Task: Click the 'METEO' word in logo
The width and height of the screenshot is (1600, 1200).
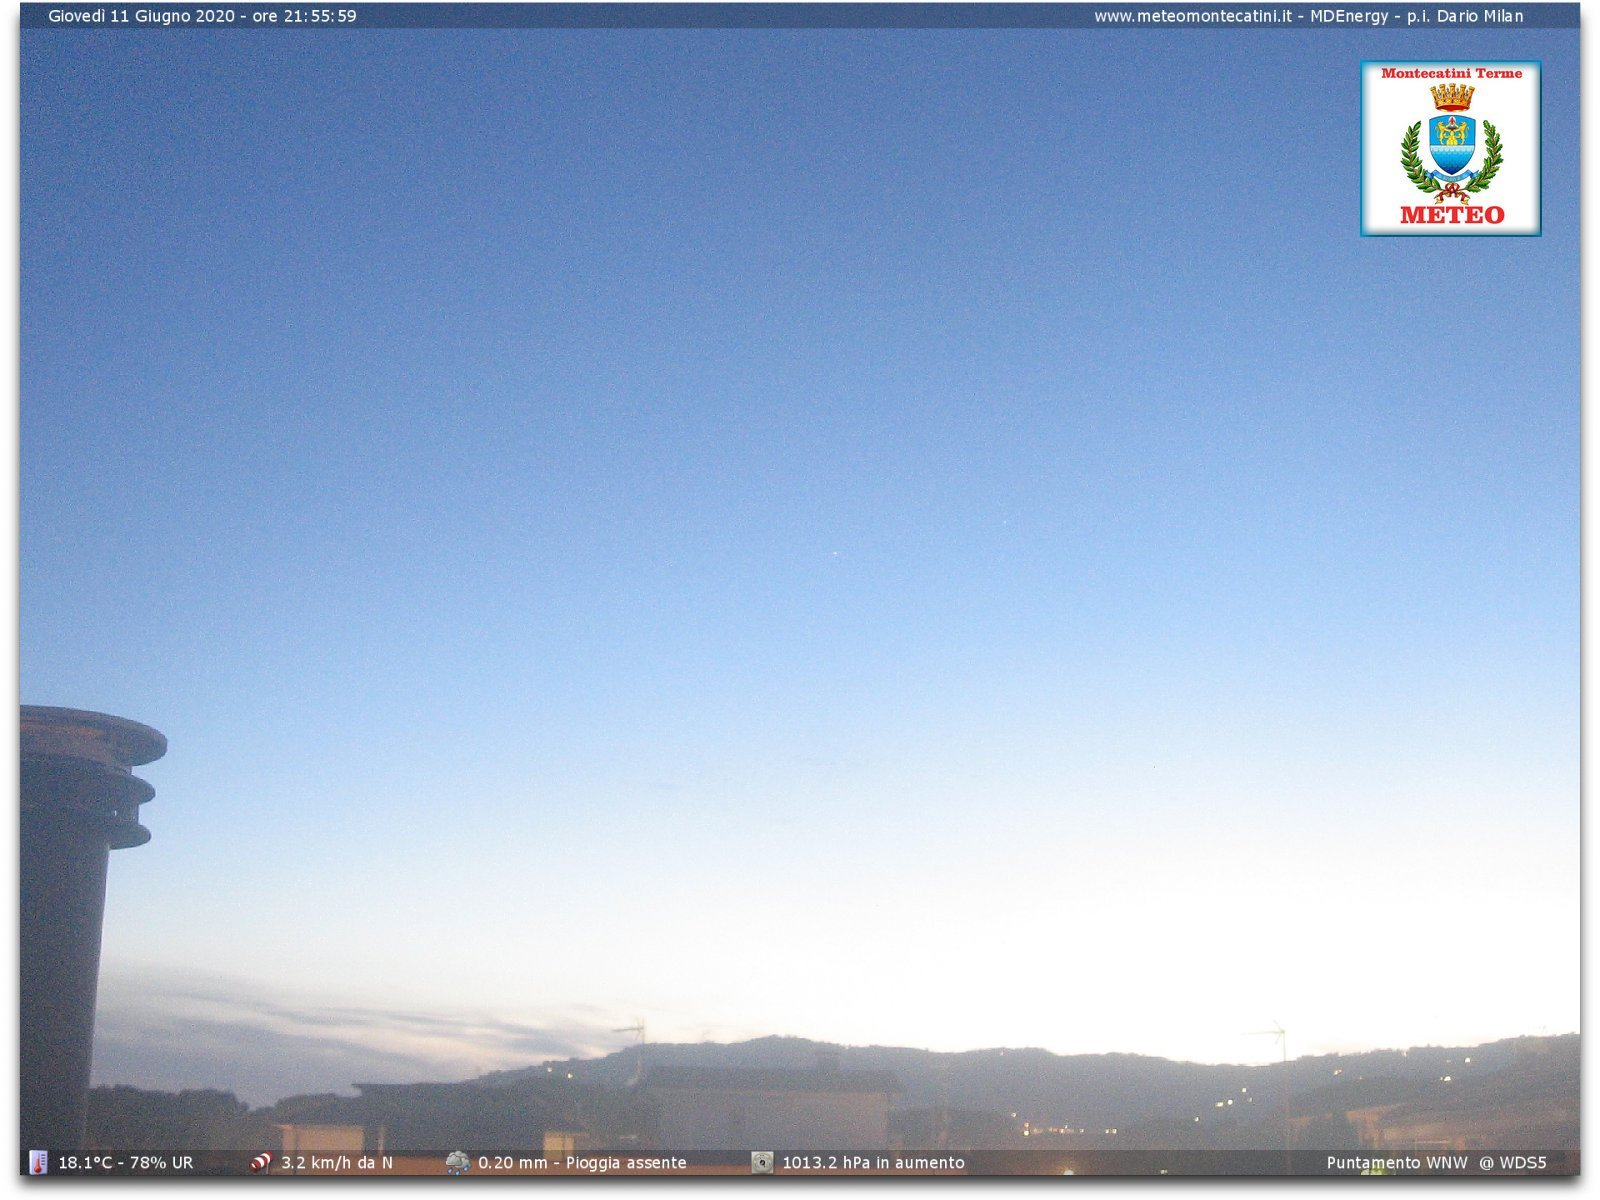Action: [x=1452, y=215]
